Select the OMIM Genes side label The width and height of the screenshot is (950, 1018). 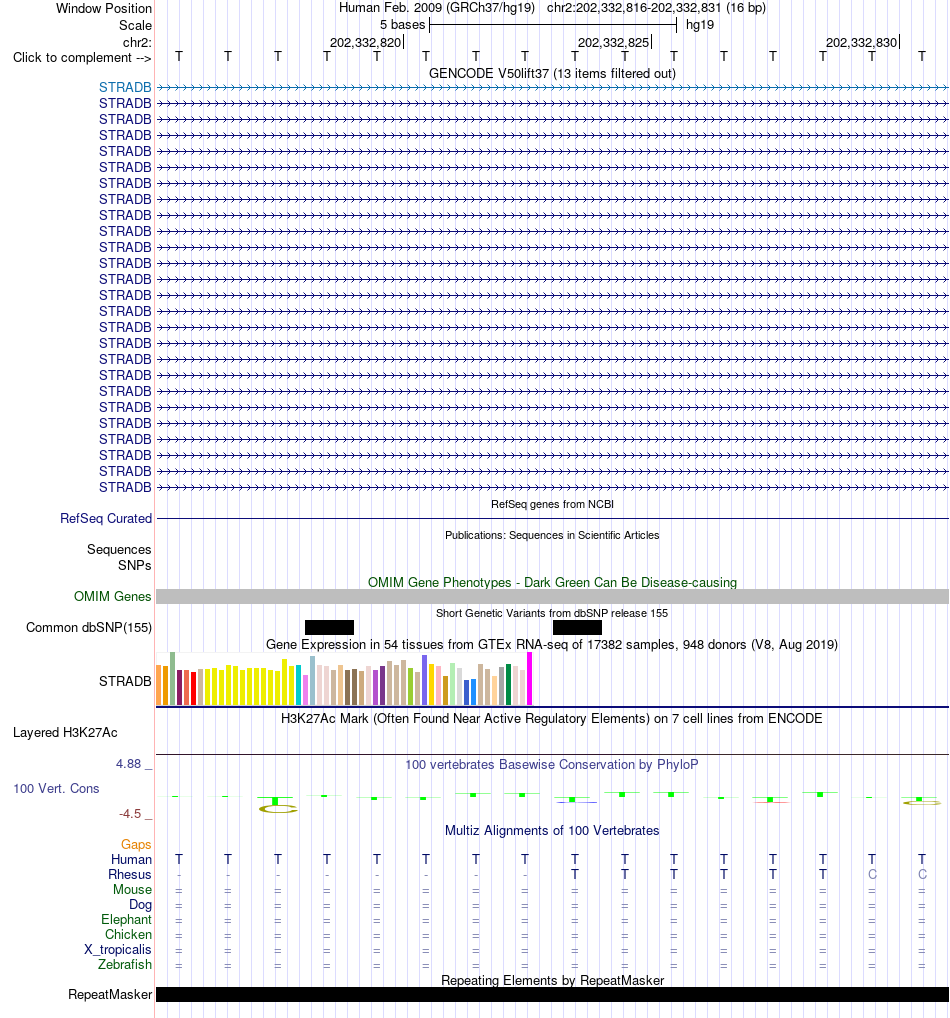click(x=112, y=596)
